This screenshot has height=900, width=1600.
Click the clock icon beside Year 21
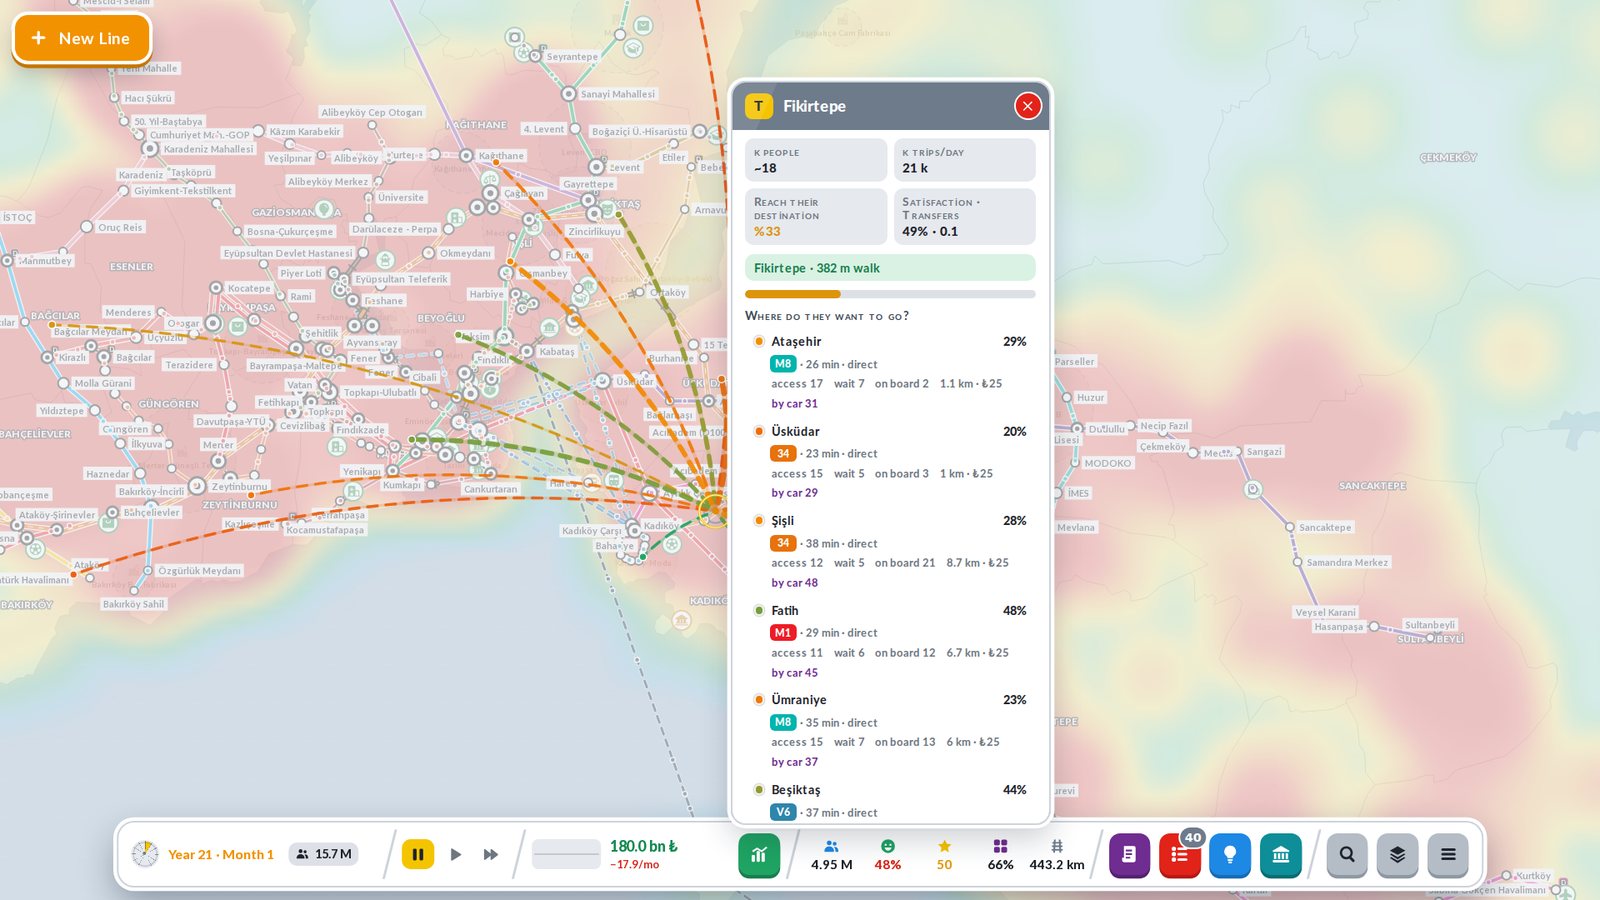tap(145, 854)
